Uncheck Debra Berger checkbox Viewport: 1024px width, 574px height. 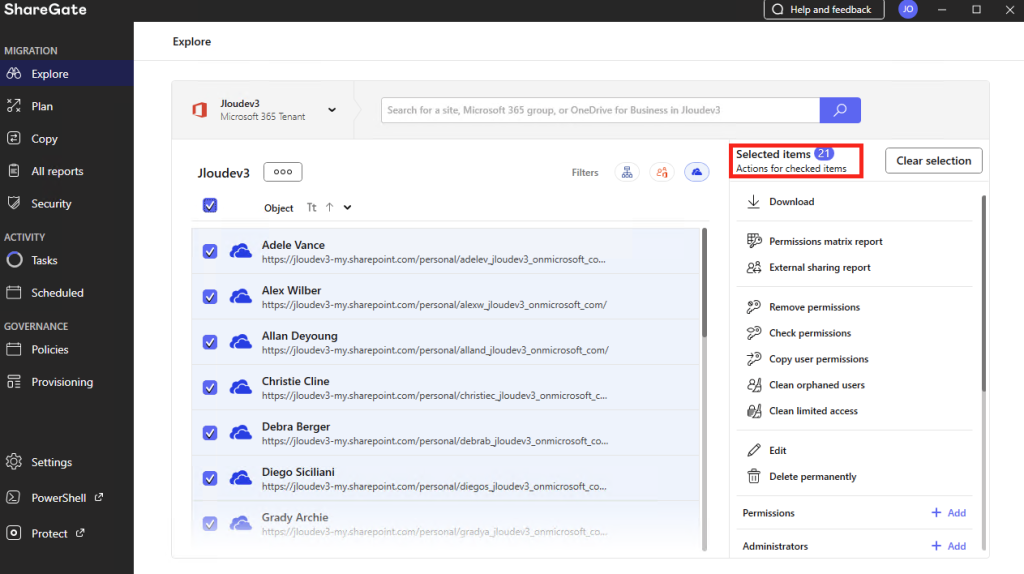[x=210, y=433]
